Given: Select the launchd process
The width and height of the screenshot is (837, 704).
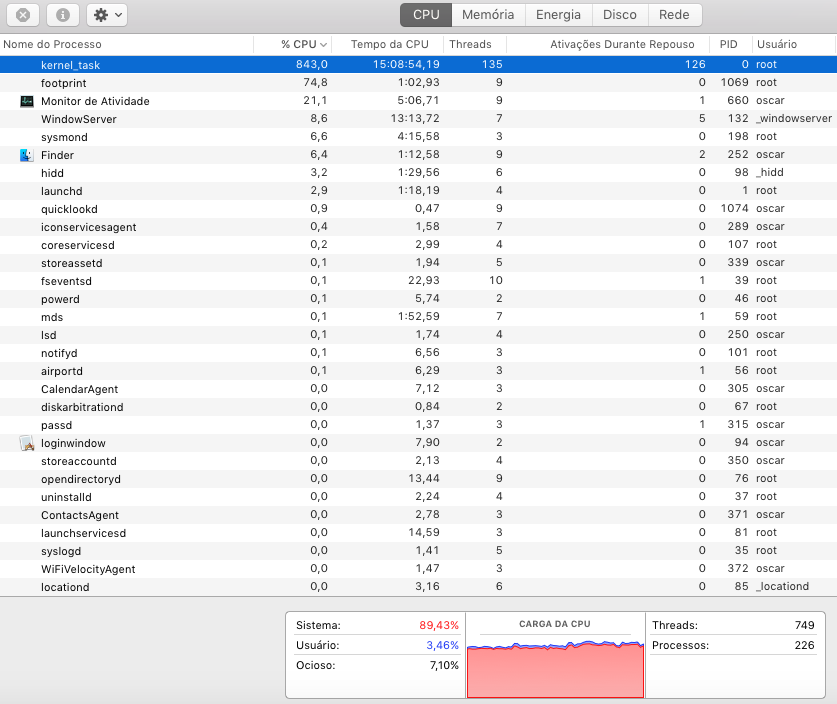Looking at the screenshot, I should [x=418, y=191].
